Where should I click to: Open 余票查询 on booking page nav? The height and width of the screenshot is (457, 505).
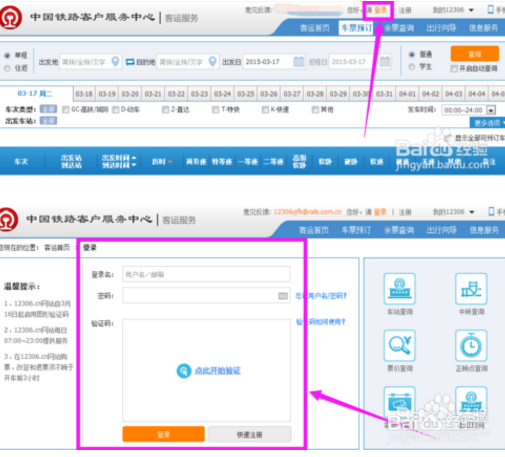(399, 28)
